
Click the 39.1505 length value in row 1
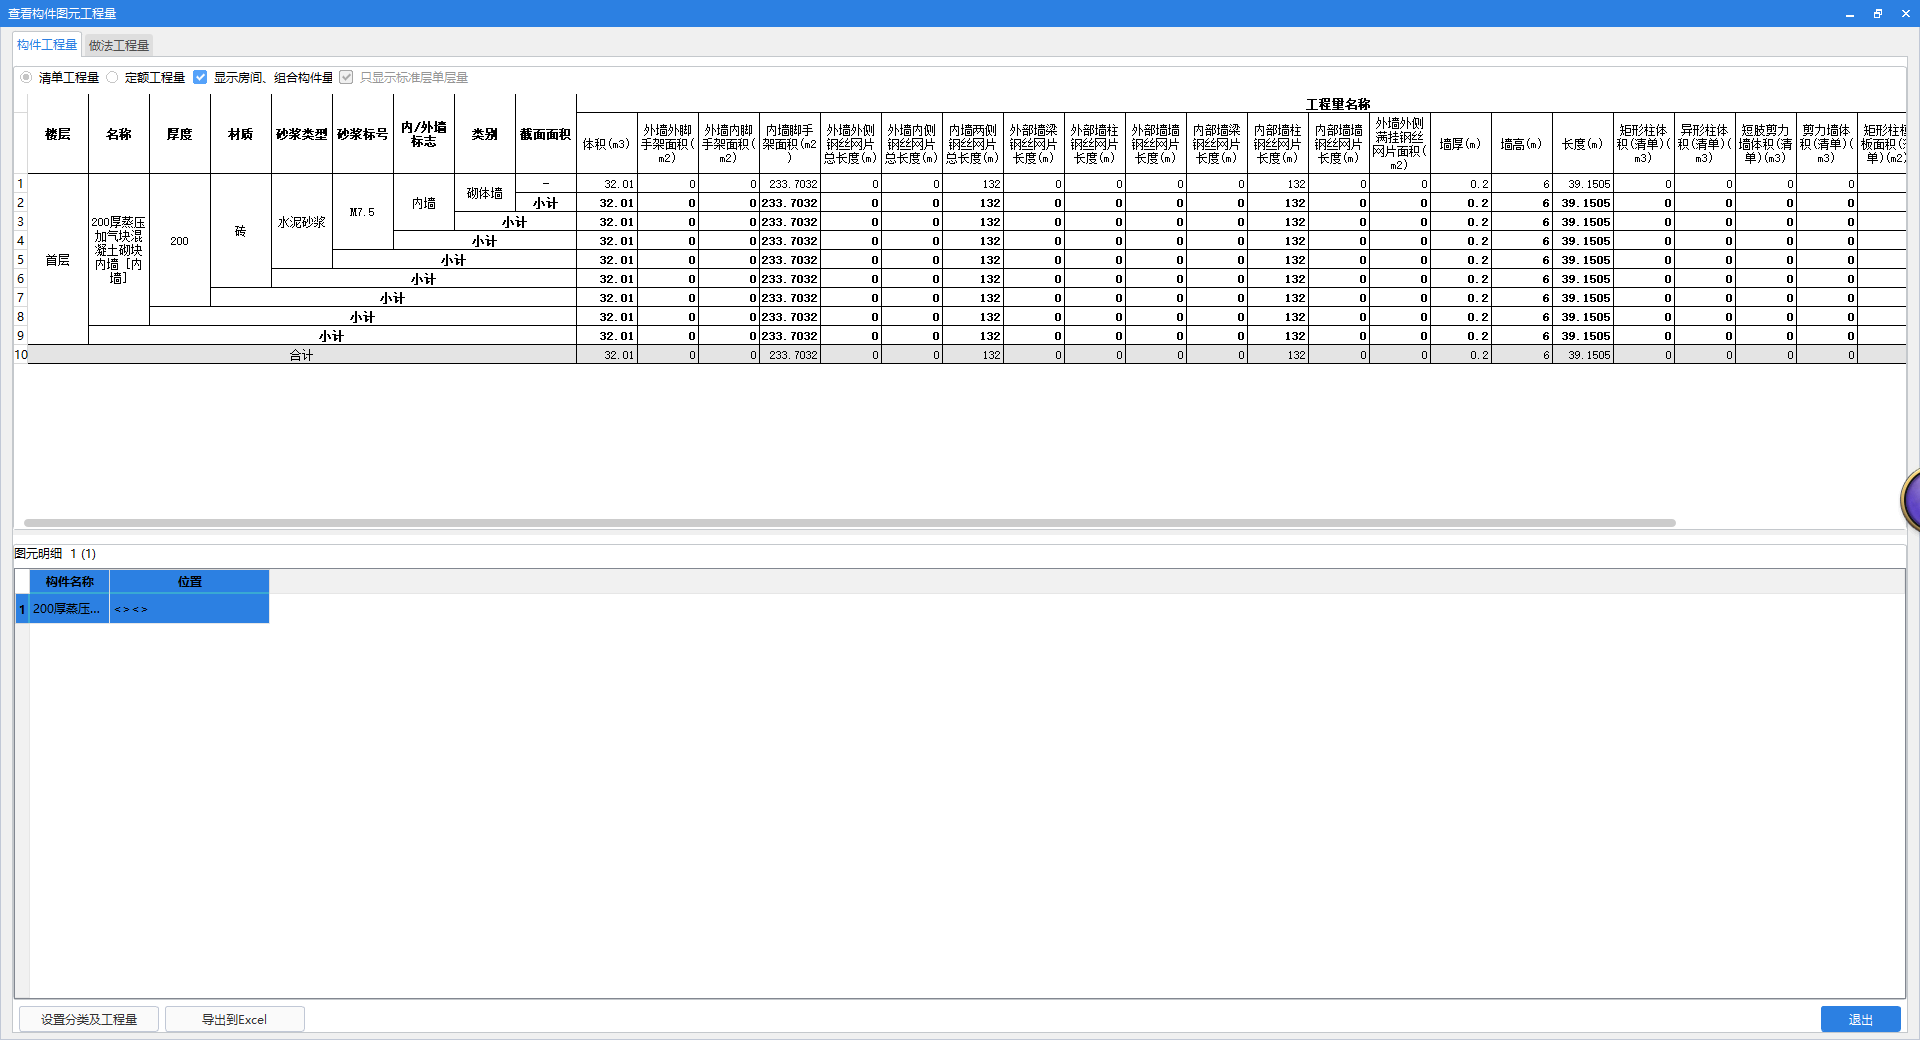tap(1582, 184)
